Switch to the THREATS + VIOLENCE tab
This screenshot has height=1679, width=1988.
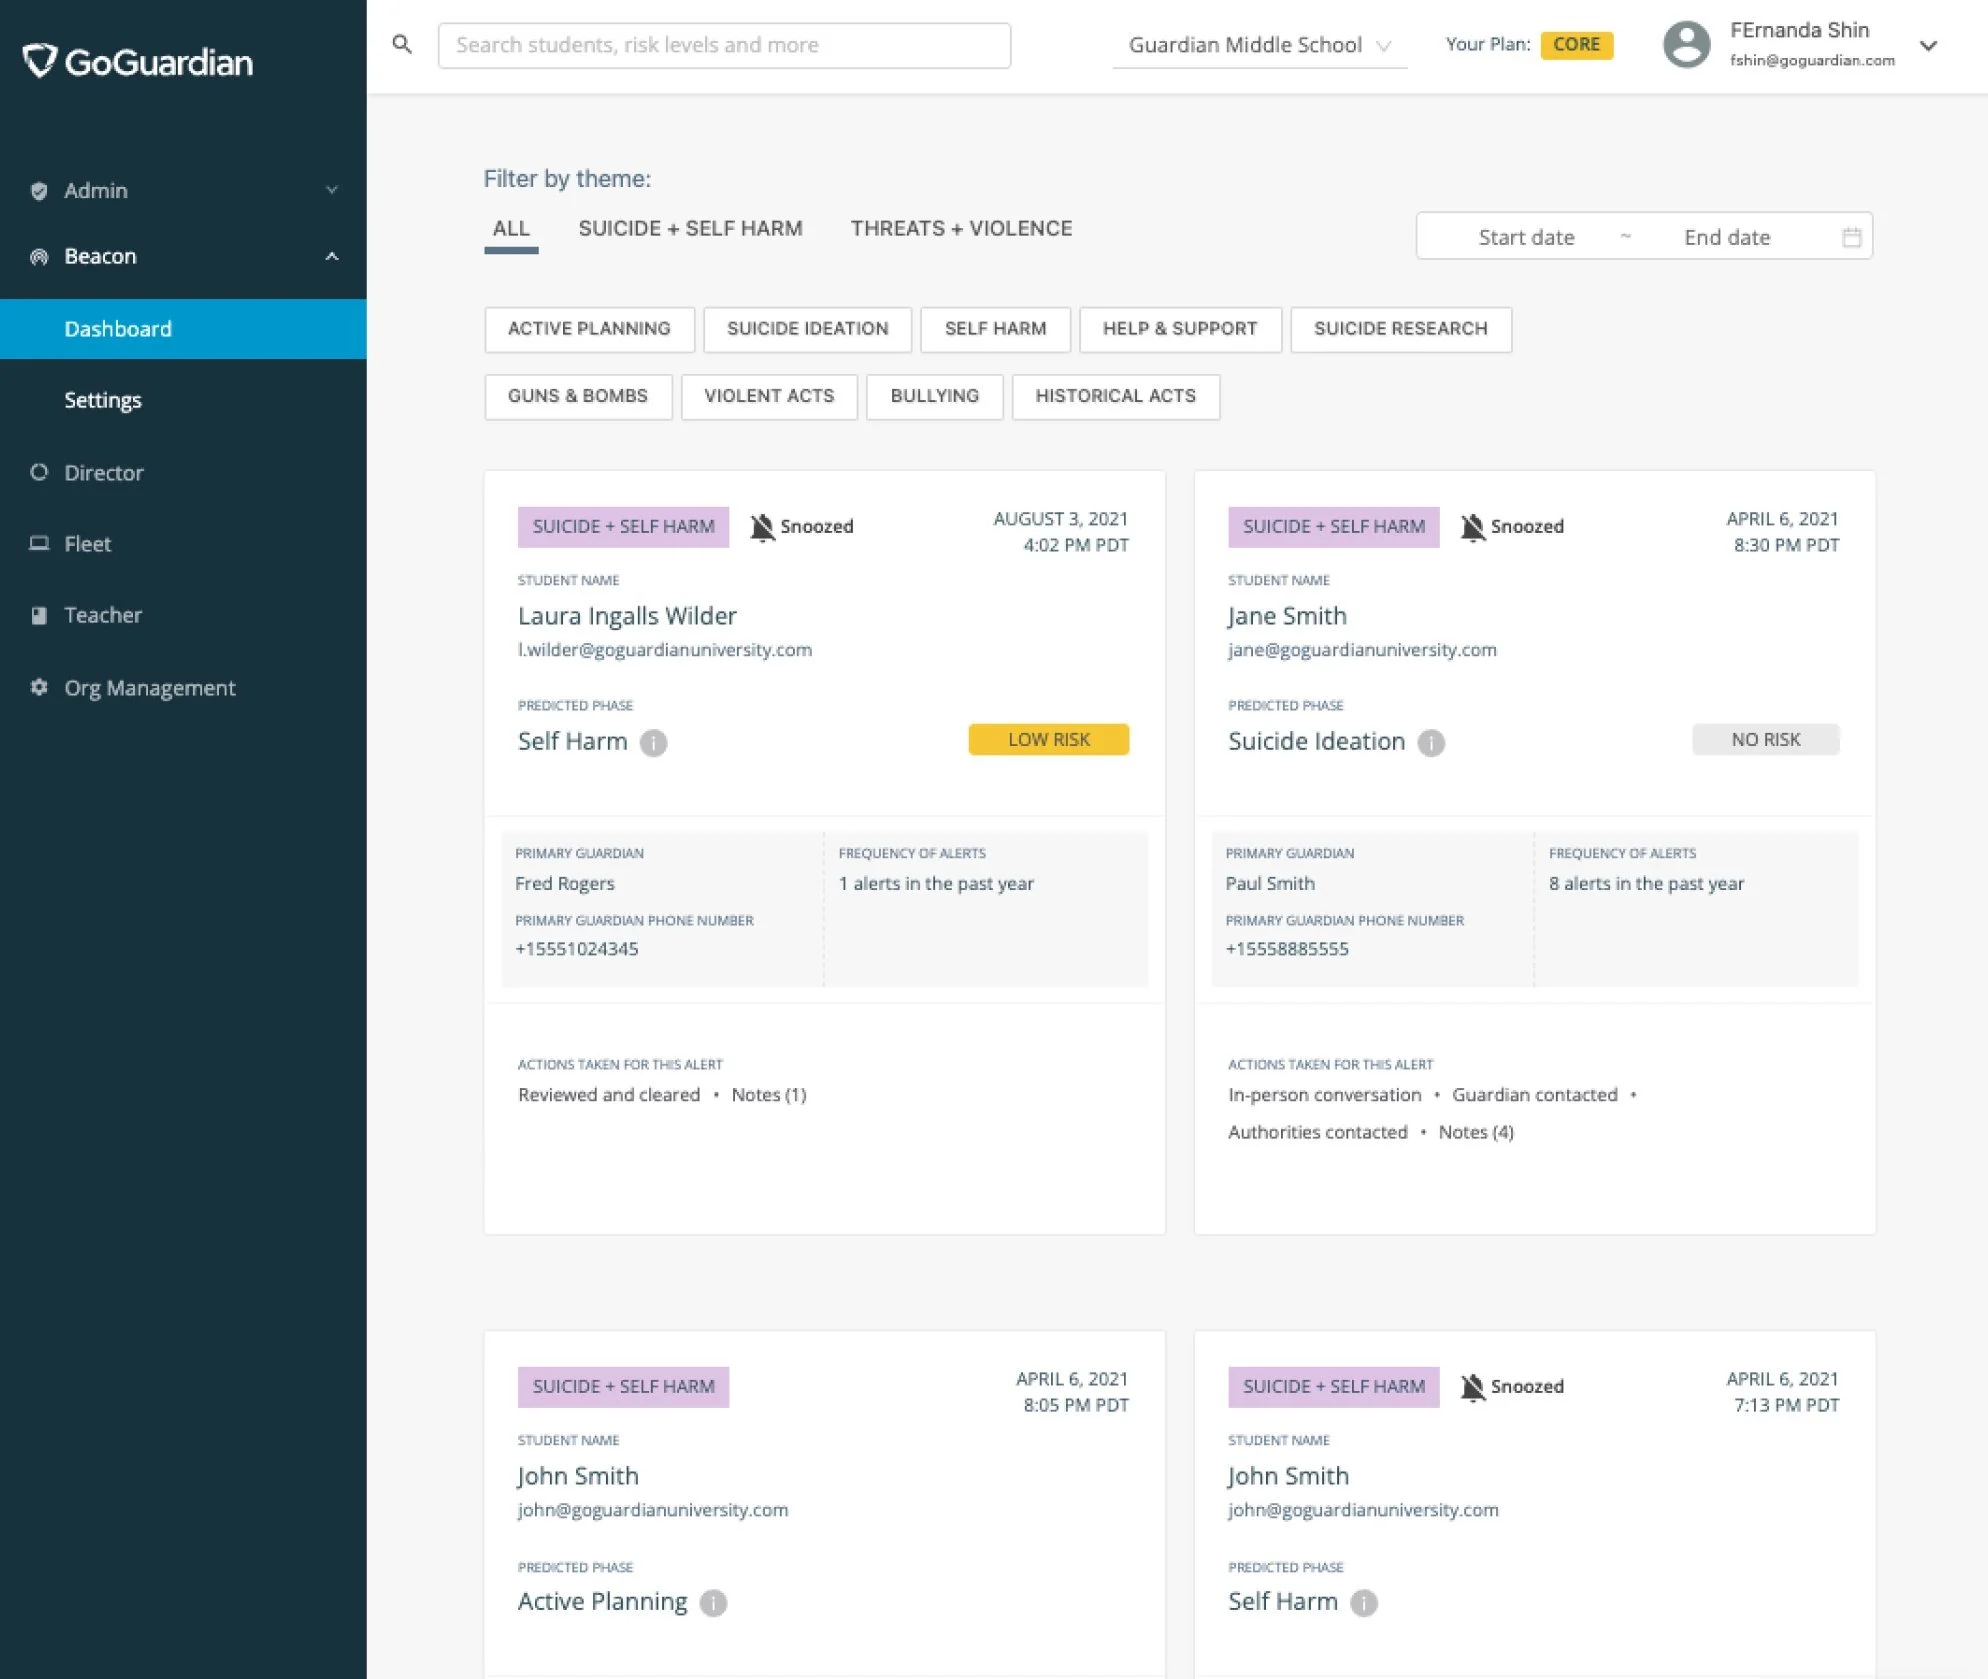960,228
